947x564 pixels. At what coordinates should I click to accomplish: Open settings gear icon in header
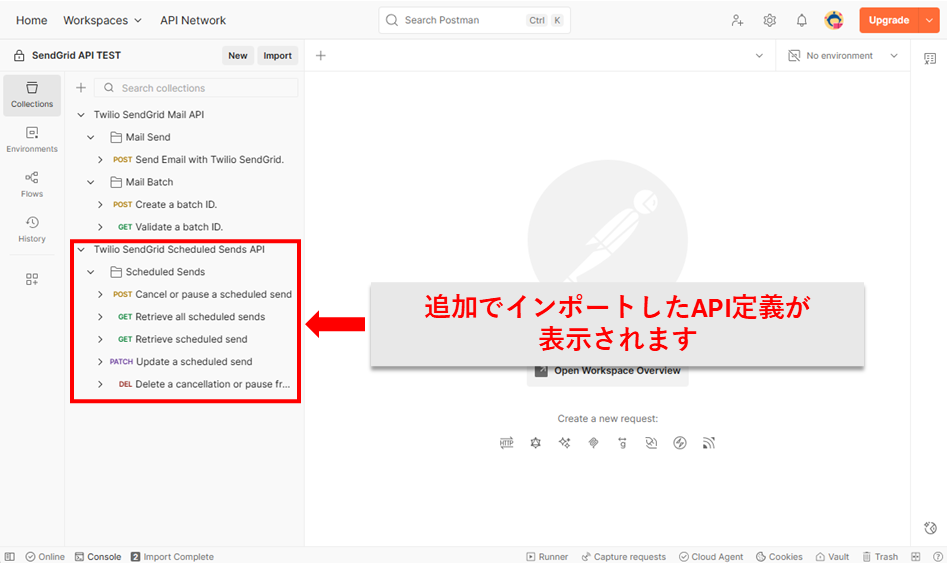pos(769,20)
